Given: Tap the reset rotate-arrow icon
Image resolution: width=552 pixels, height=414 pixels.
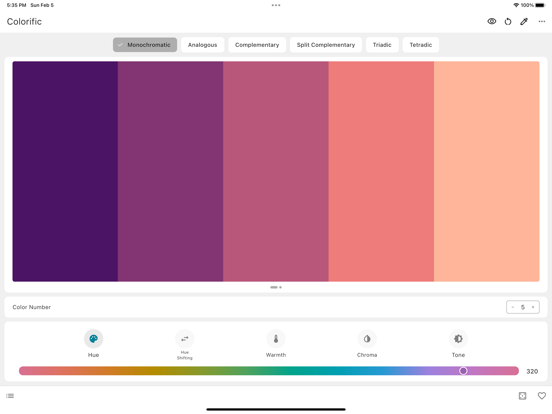Looking at the screenshot, I should click(x=508, y=21).
